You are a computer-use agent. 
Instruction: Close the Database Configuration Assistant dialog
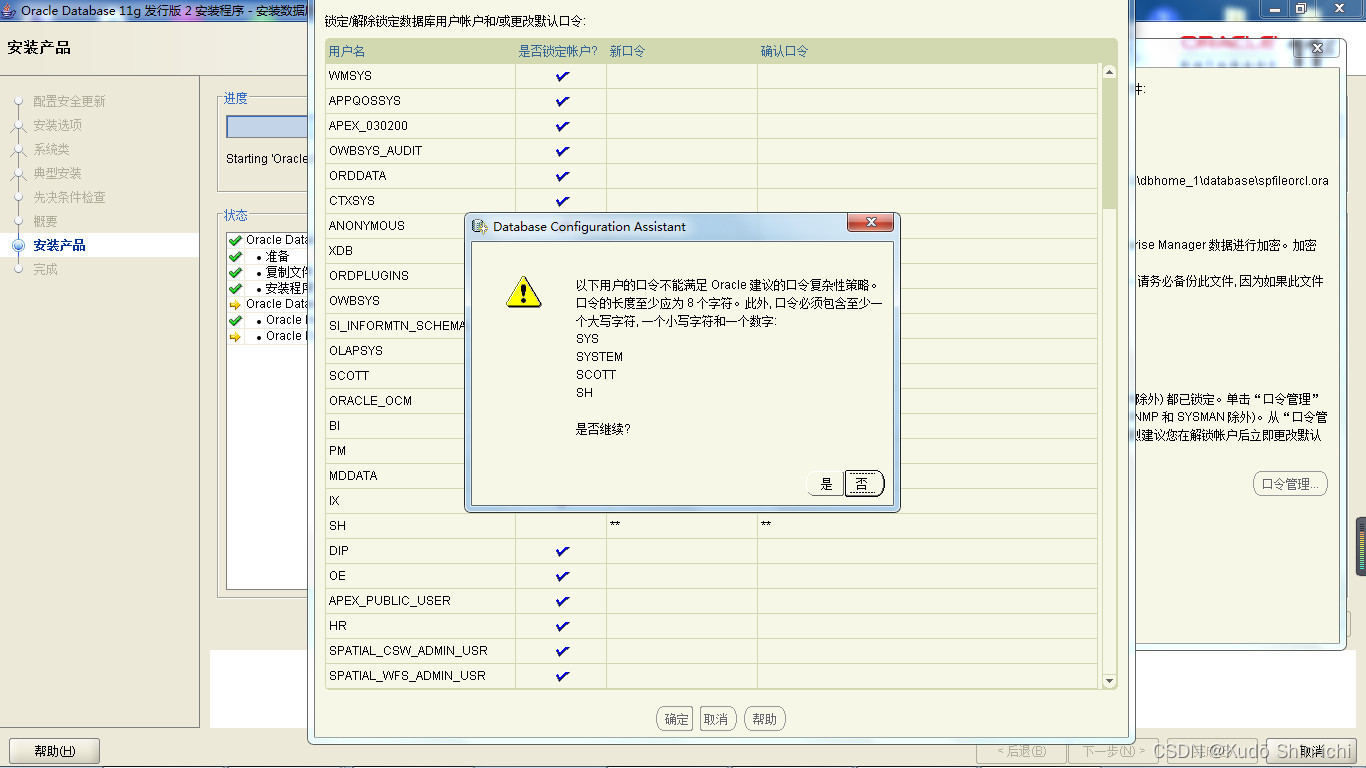pos(870,223)
